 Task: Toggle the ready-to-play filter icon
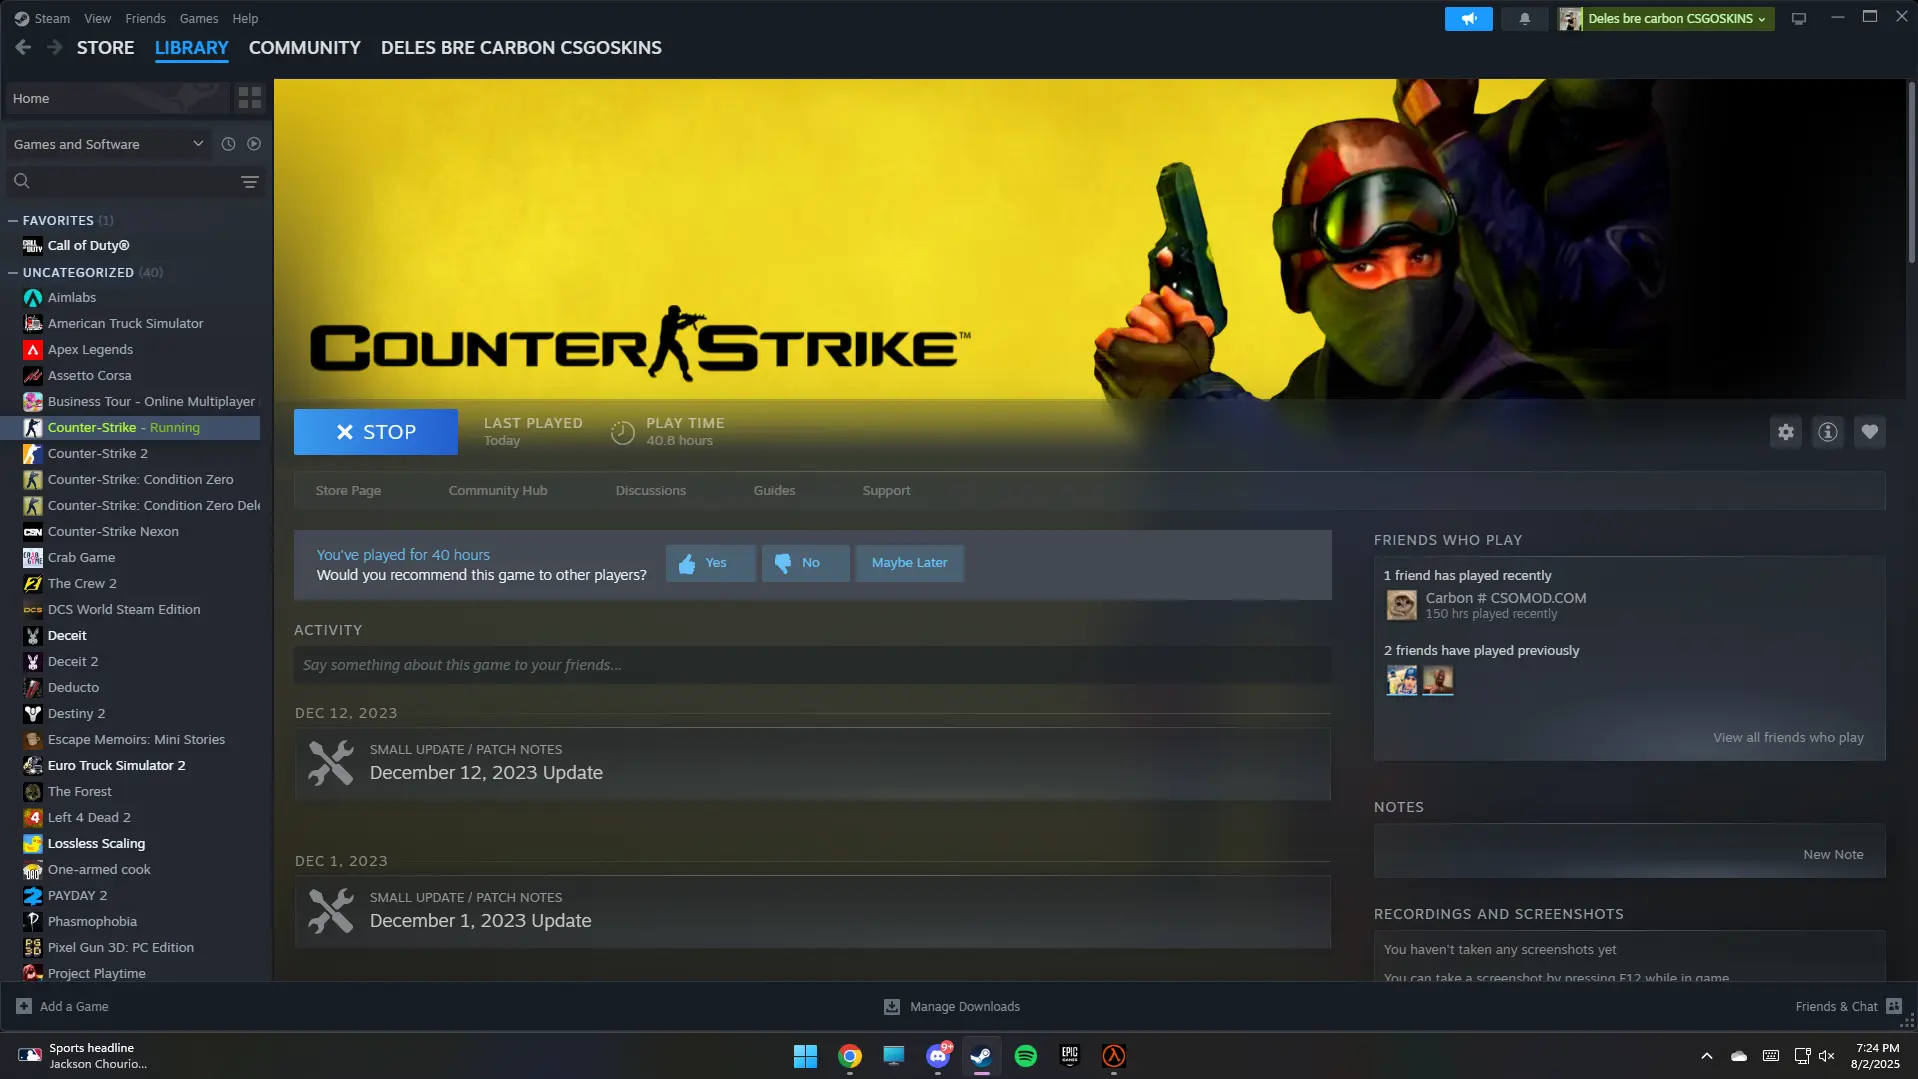pyautogui.click(x=254, y=144)
